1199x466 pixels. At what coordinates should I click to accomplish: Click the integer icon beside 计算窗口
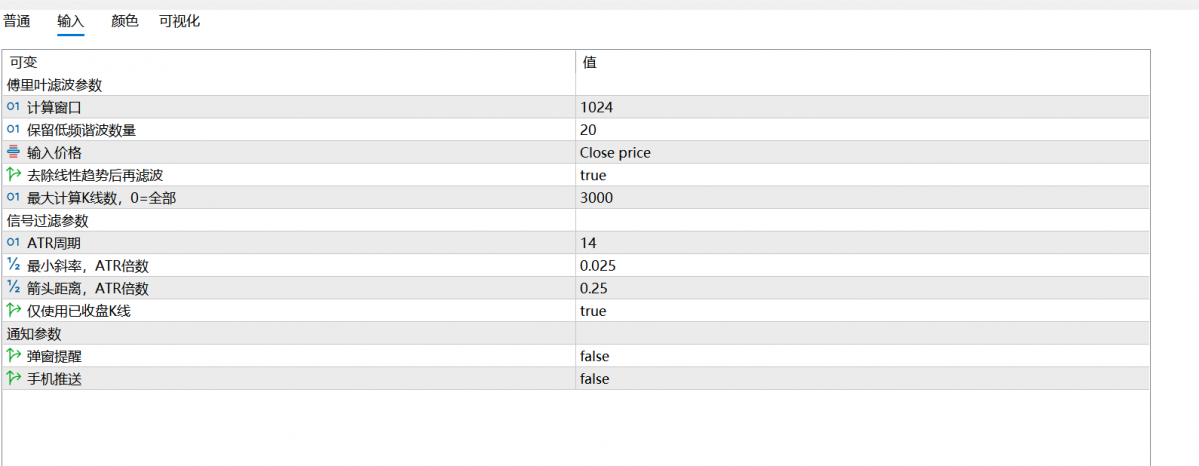click(x=13, y=107)
